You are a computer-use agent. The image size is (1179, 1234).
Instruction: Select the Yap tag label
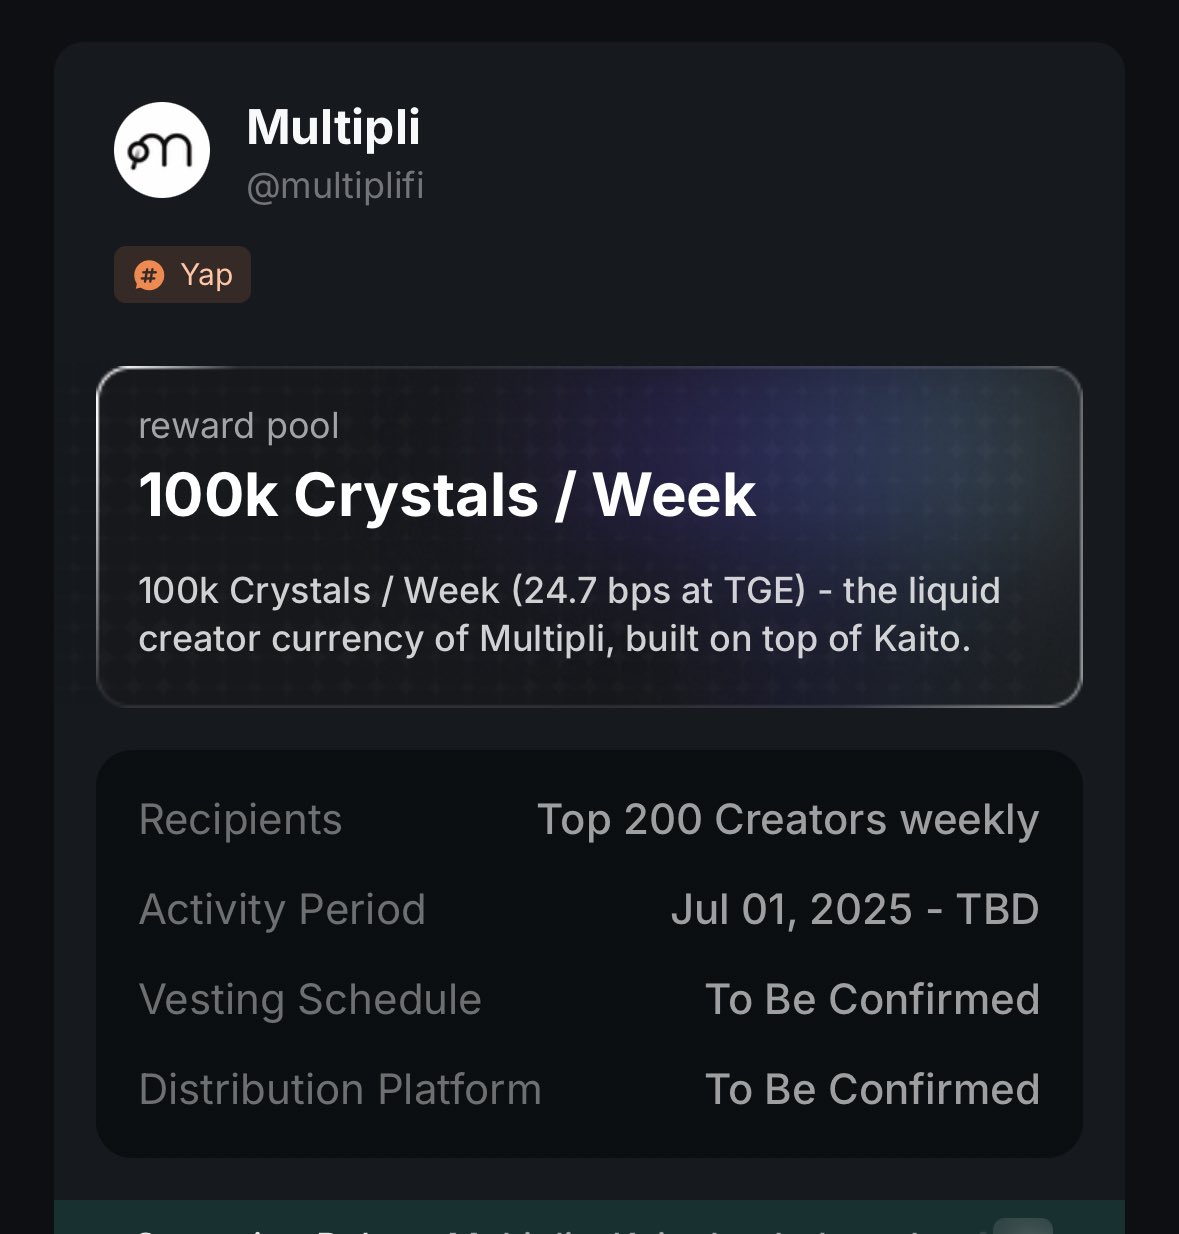(x=206, y=275)
